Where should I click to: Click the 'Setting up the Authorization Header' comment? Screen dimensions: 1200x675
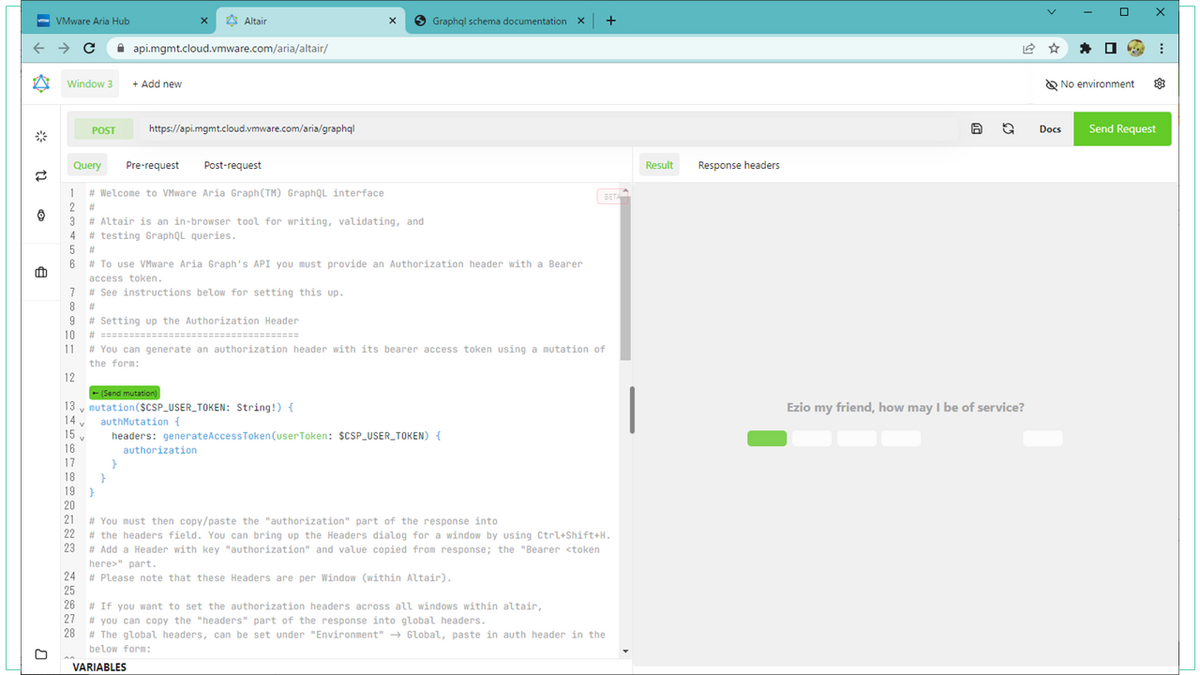click(194, 321)
